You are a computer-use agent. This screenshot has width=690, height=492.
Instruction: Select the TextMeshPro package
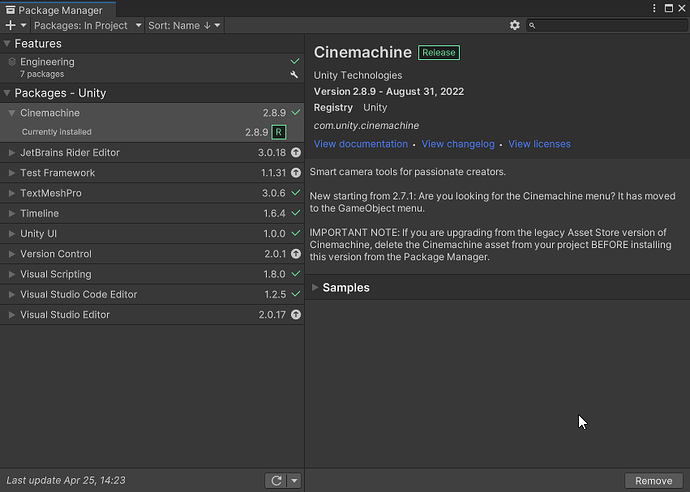click(152, 193)
